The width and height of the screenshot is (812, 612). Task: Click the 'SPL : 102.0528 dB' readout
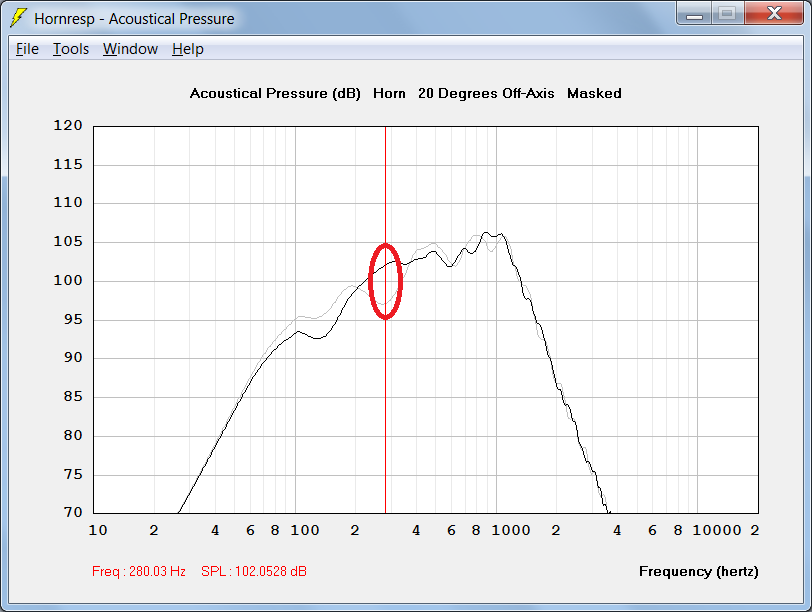point(254,571)
